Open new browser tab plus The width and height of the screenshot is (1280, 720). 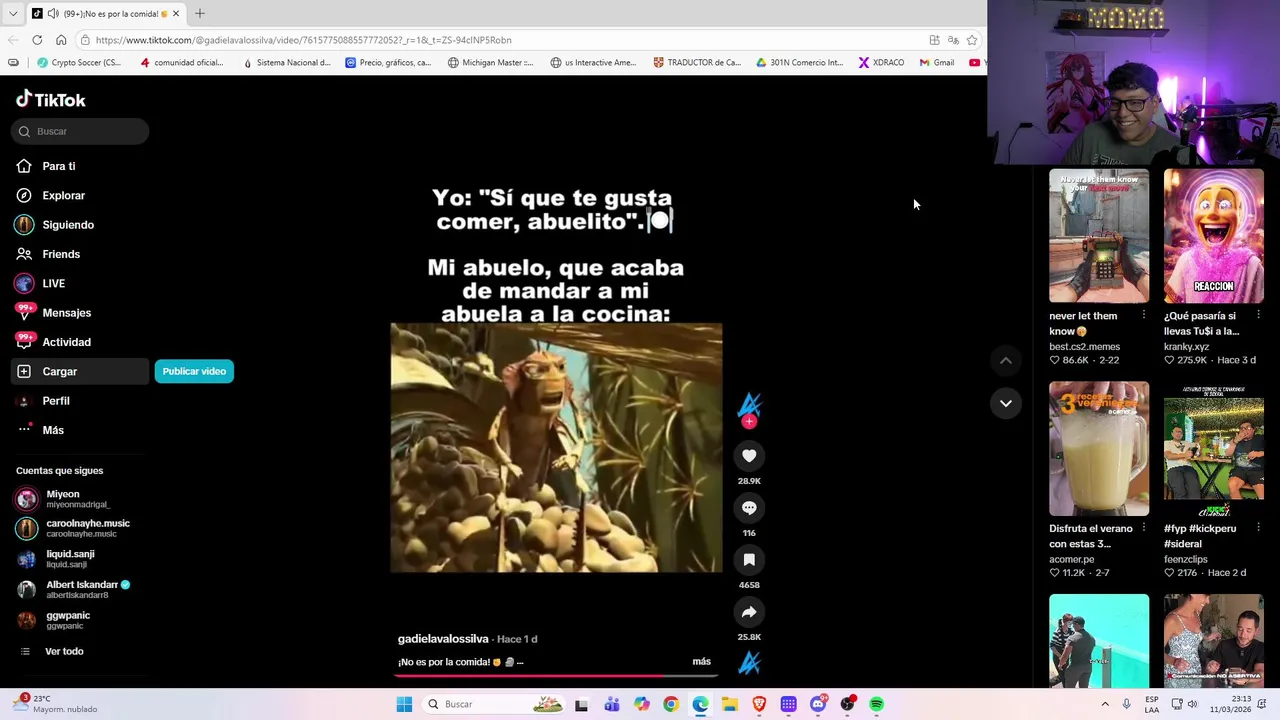point(200,13)
